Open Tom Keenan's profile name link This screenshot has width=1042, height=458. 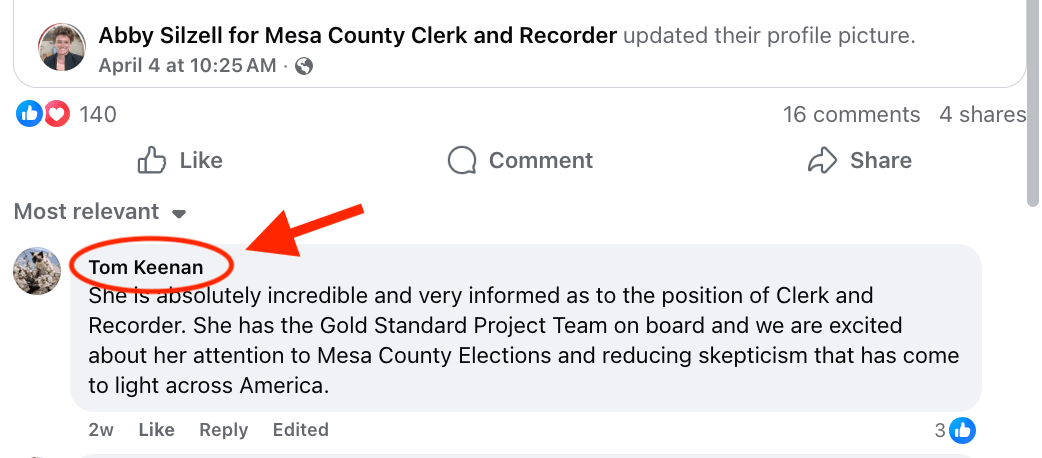[x=146, y=267]
